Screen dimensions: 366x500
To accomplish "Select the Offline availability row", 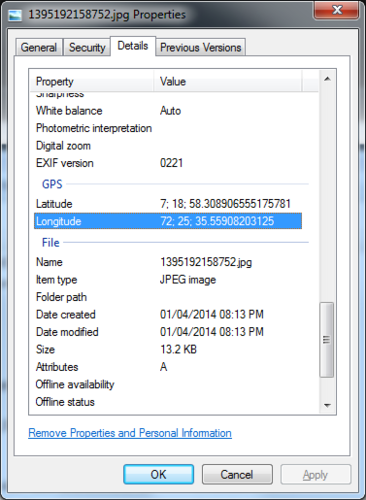I will [168, 384].
